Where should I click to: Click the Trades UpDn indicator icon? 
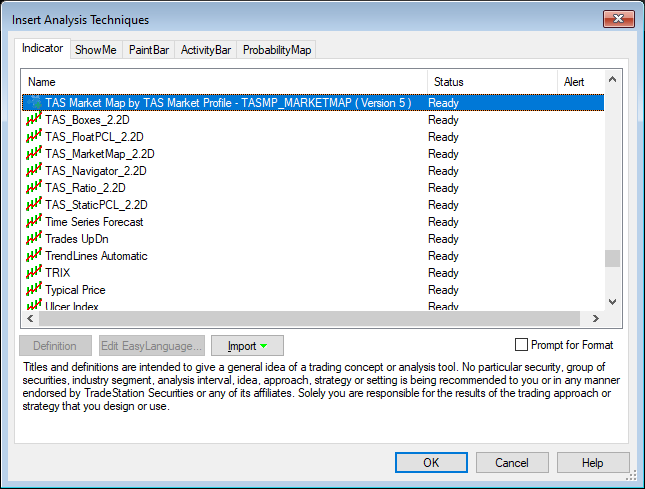point(34,238)
